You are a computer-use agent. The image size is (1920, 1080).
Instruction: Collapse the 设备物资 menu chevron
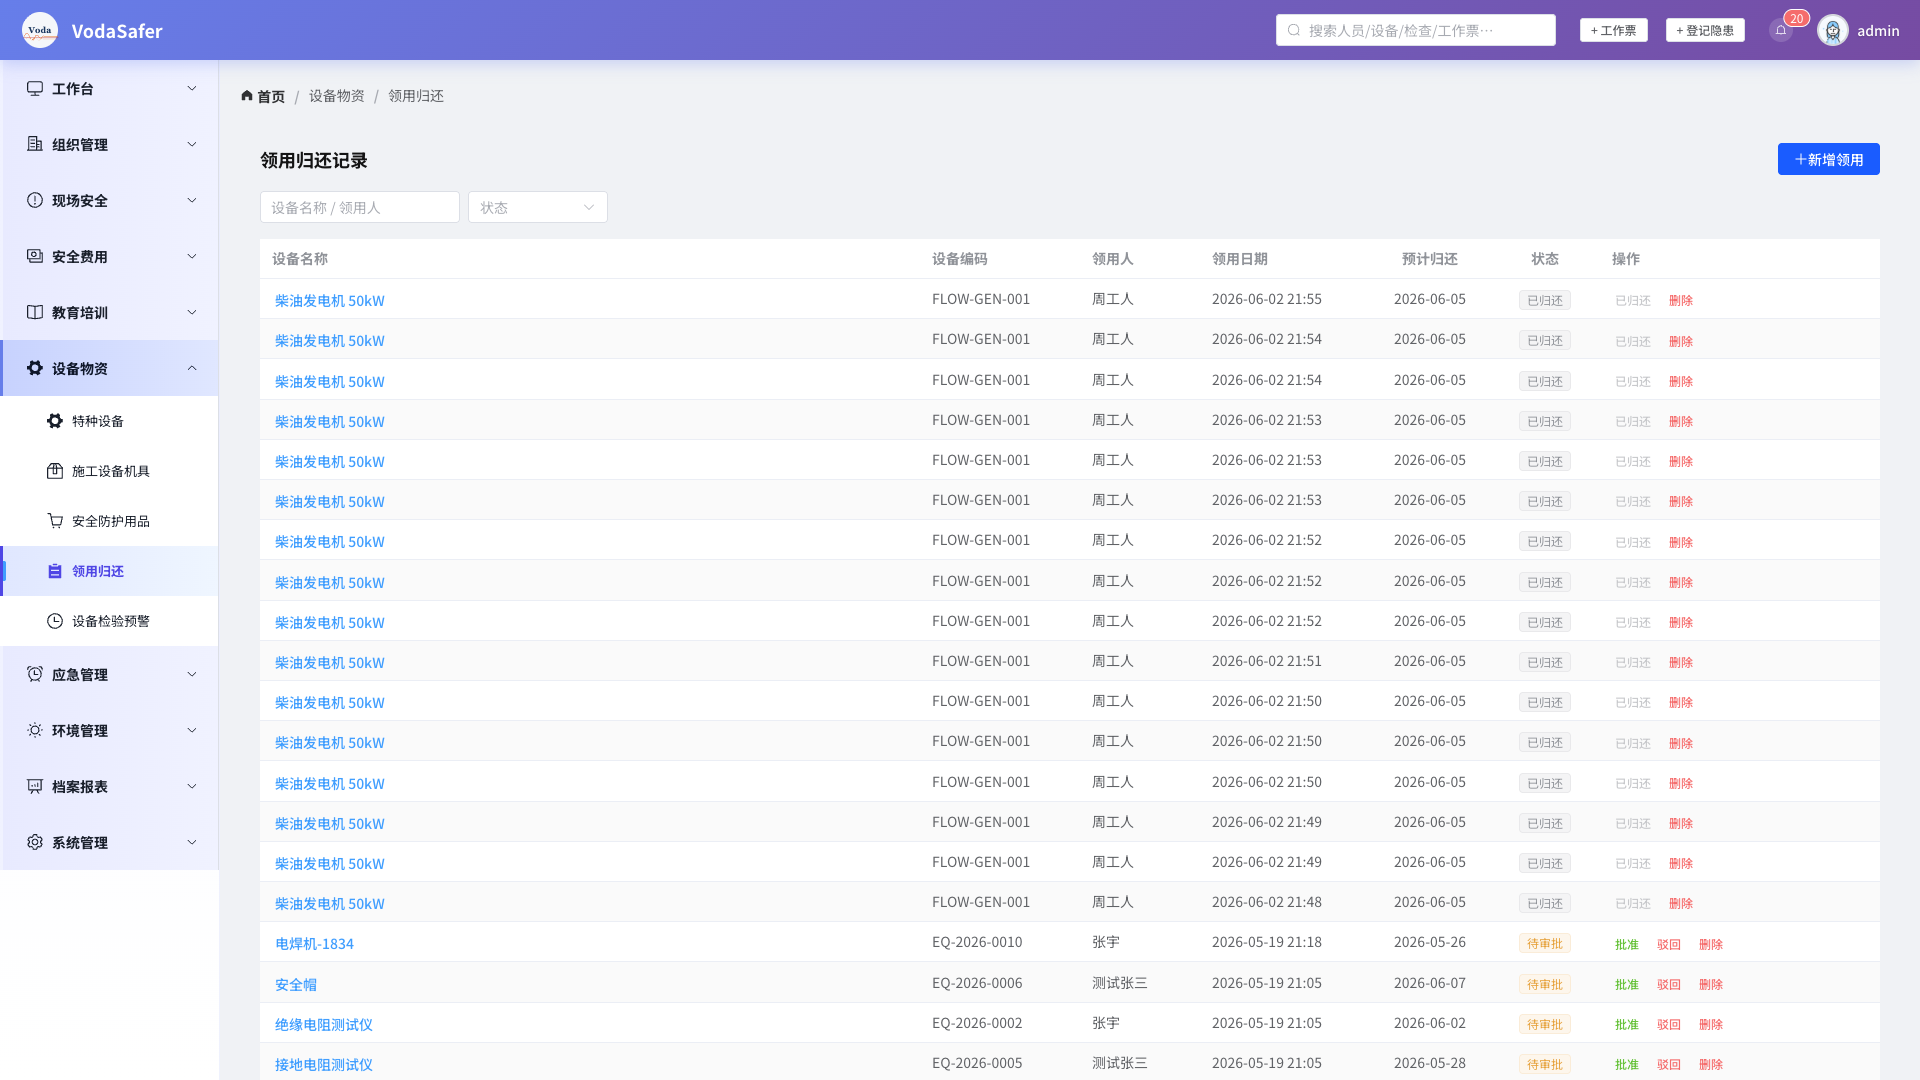click(x=192, y=368)
